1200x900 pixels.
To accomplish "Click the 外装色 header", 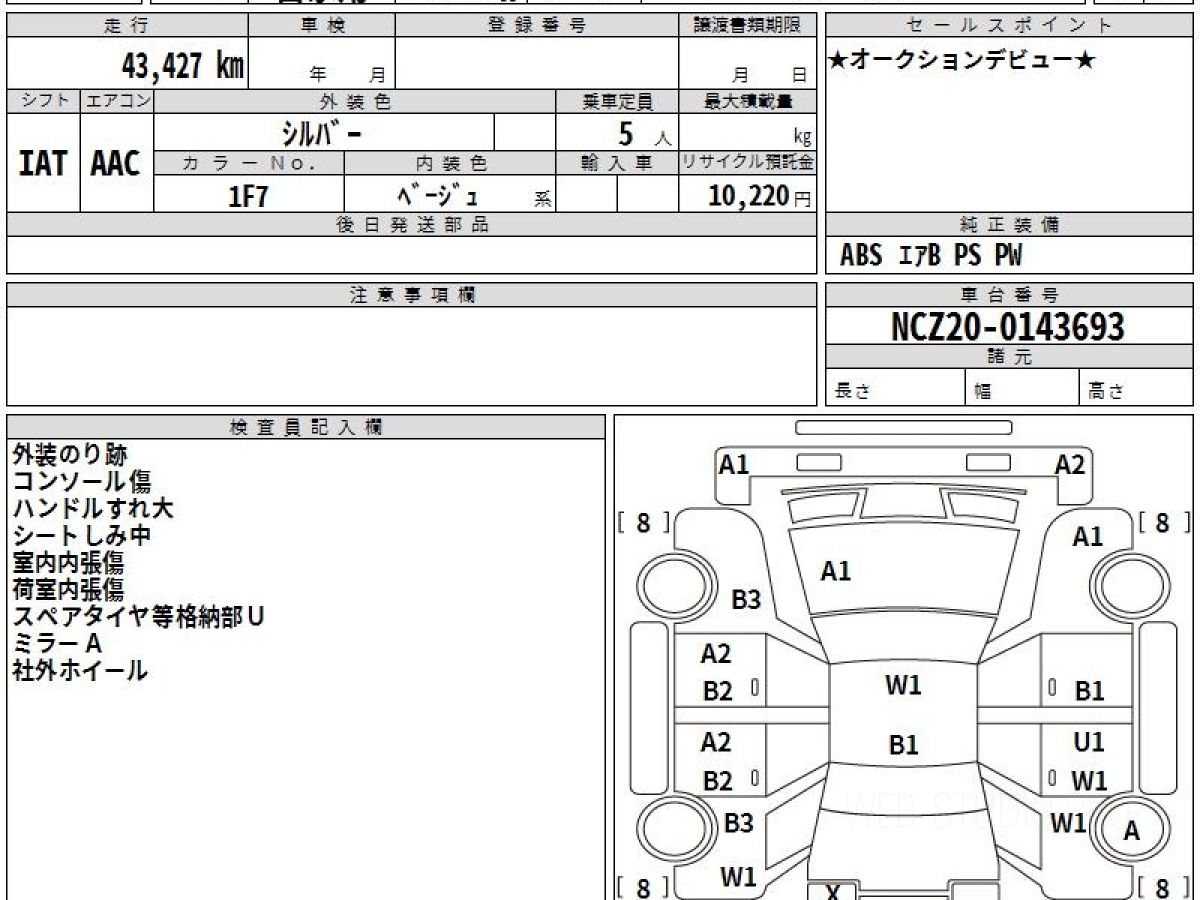I will (x=355, y=101).
